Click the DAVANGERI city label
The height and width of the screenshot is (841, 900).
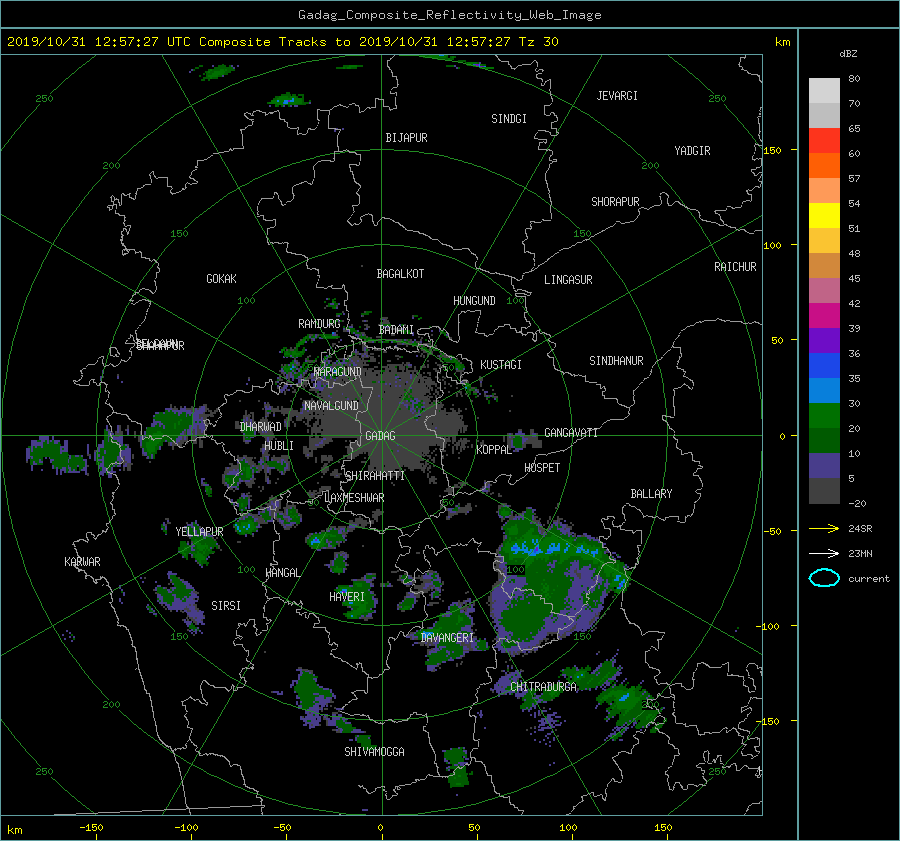[447, 638]
